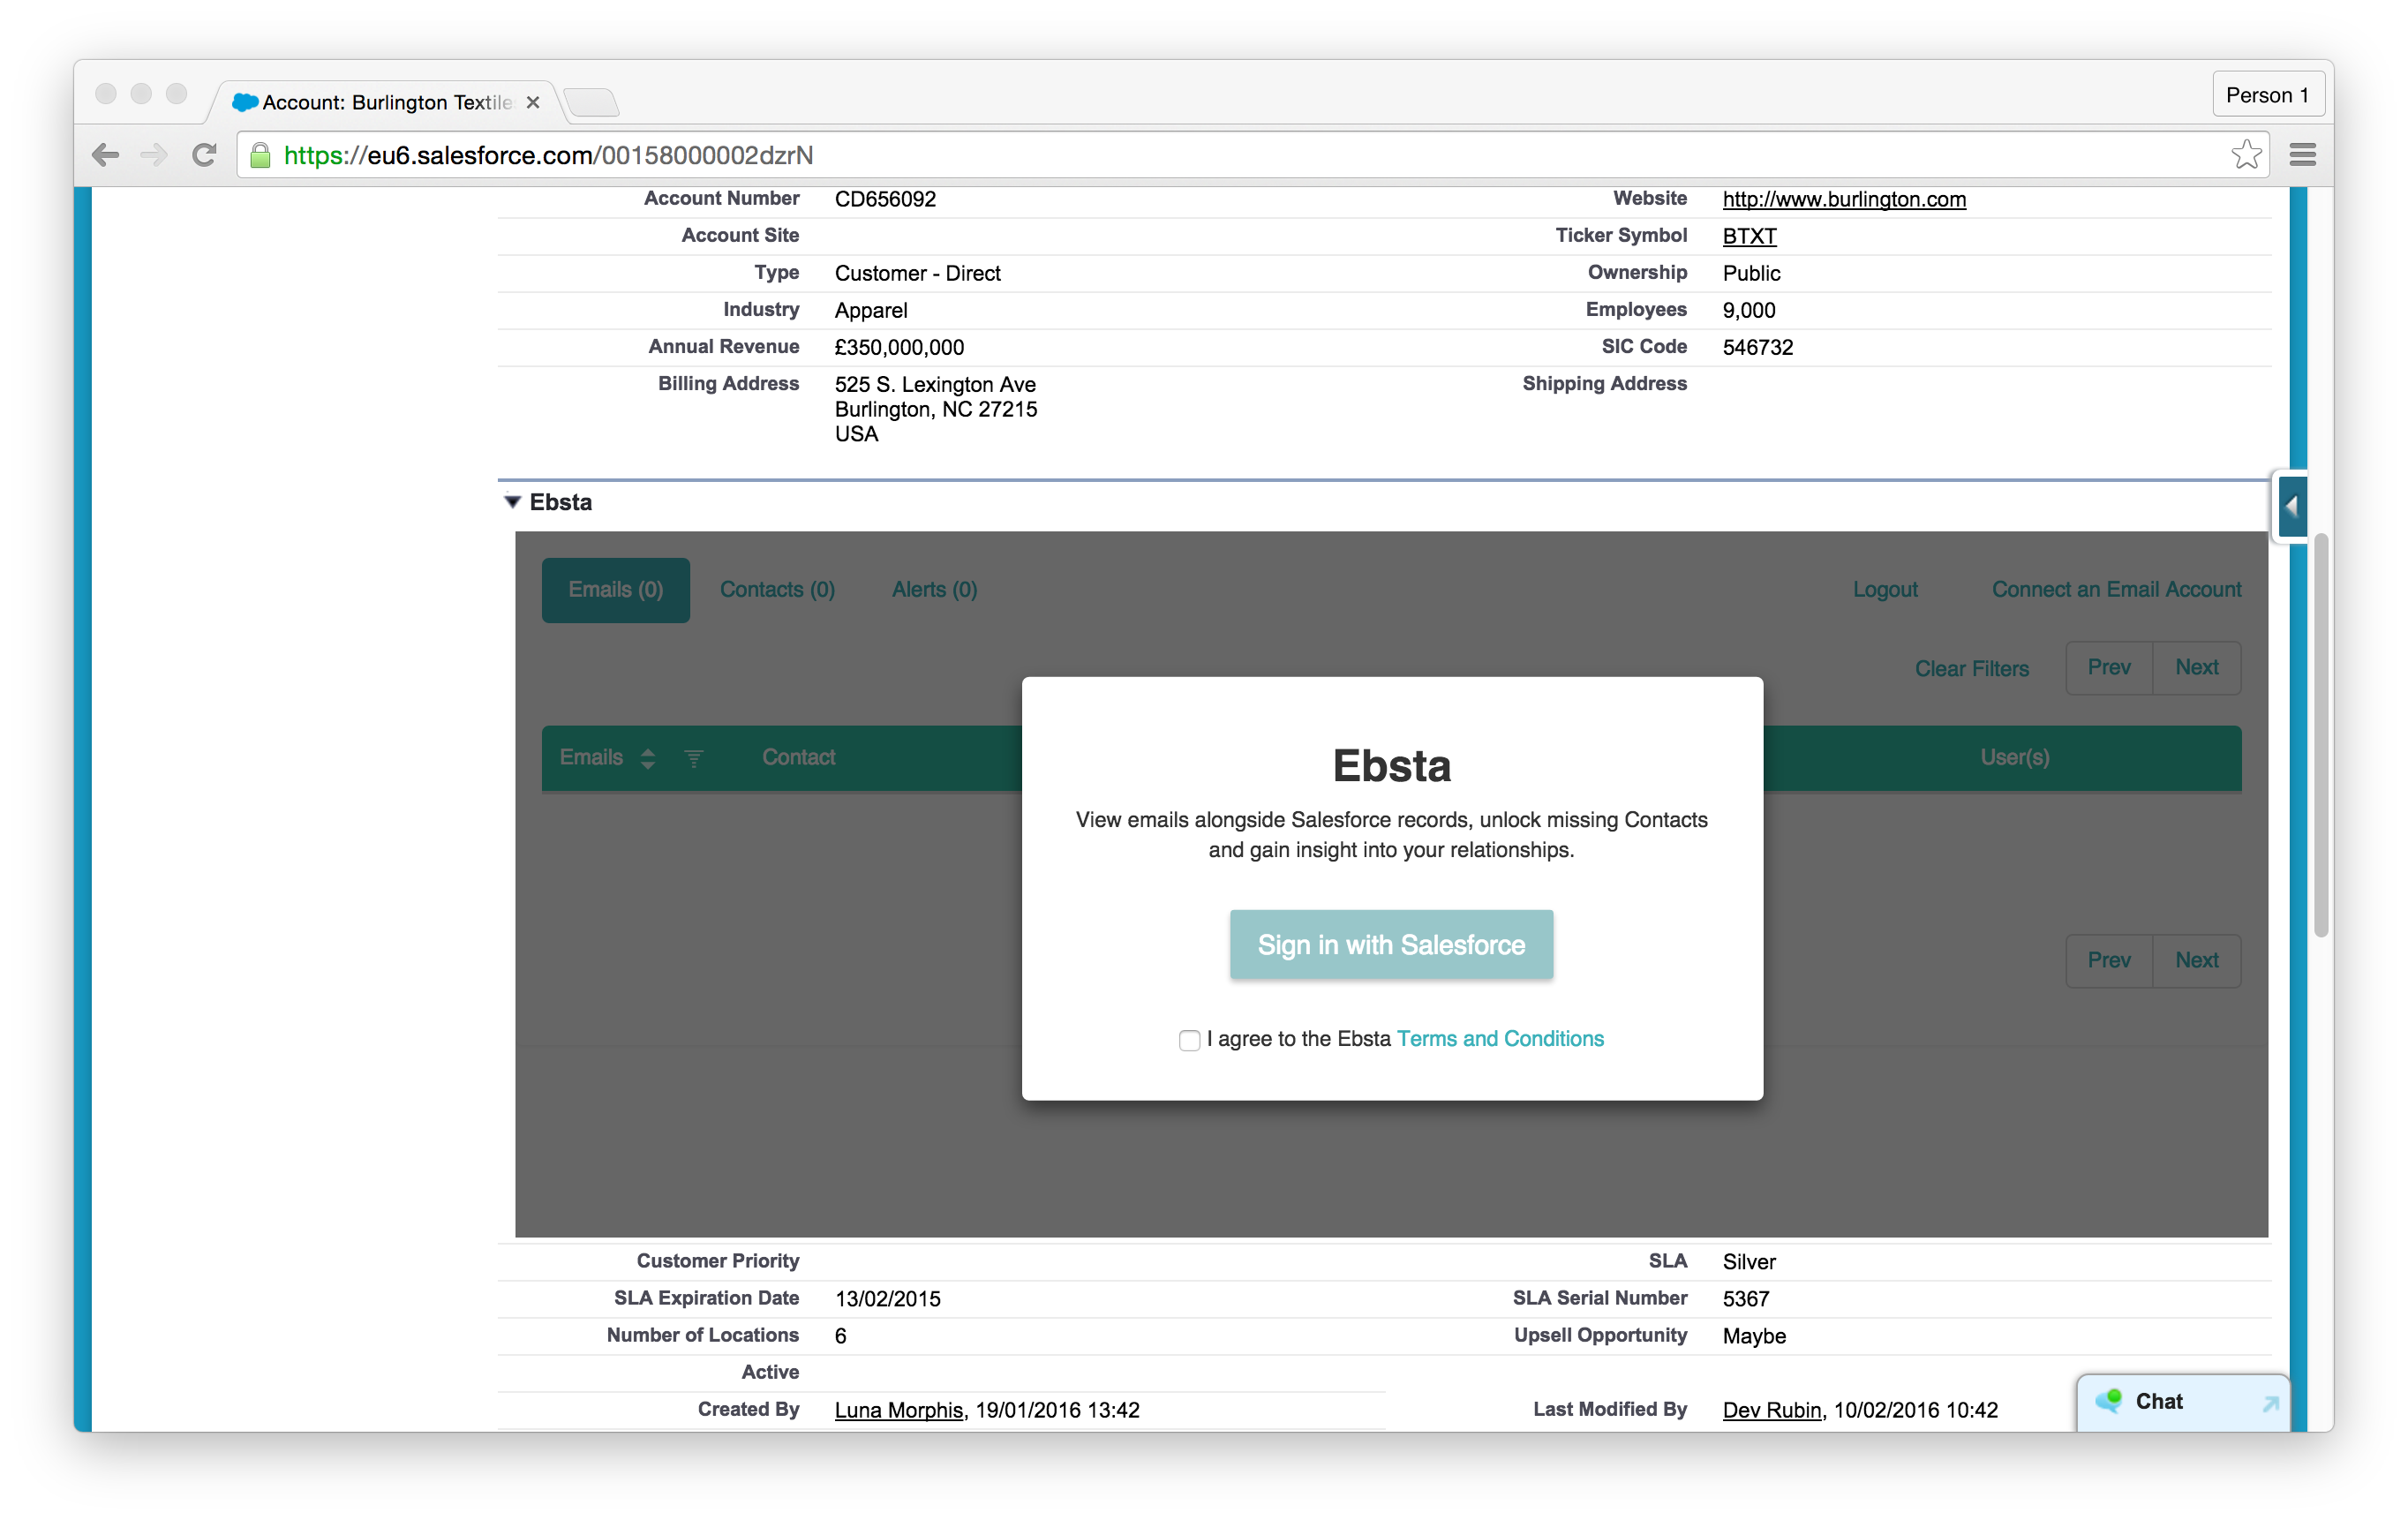Image resolution: width=2408 pixels, height=1520 pixels.
Task: Open the burlington.com website link
Action: click(1843, 199)
